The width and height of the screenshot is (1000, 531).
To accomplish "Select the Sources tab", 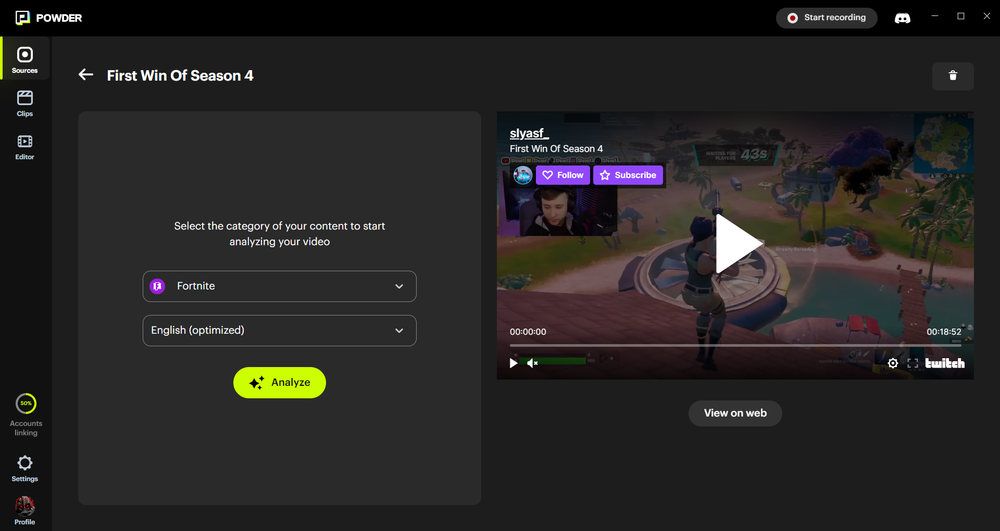I will click(25, 60).
